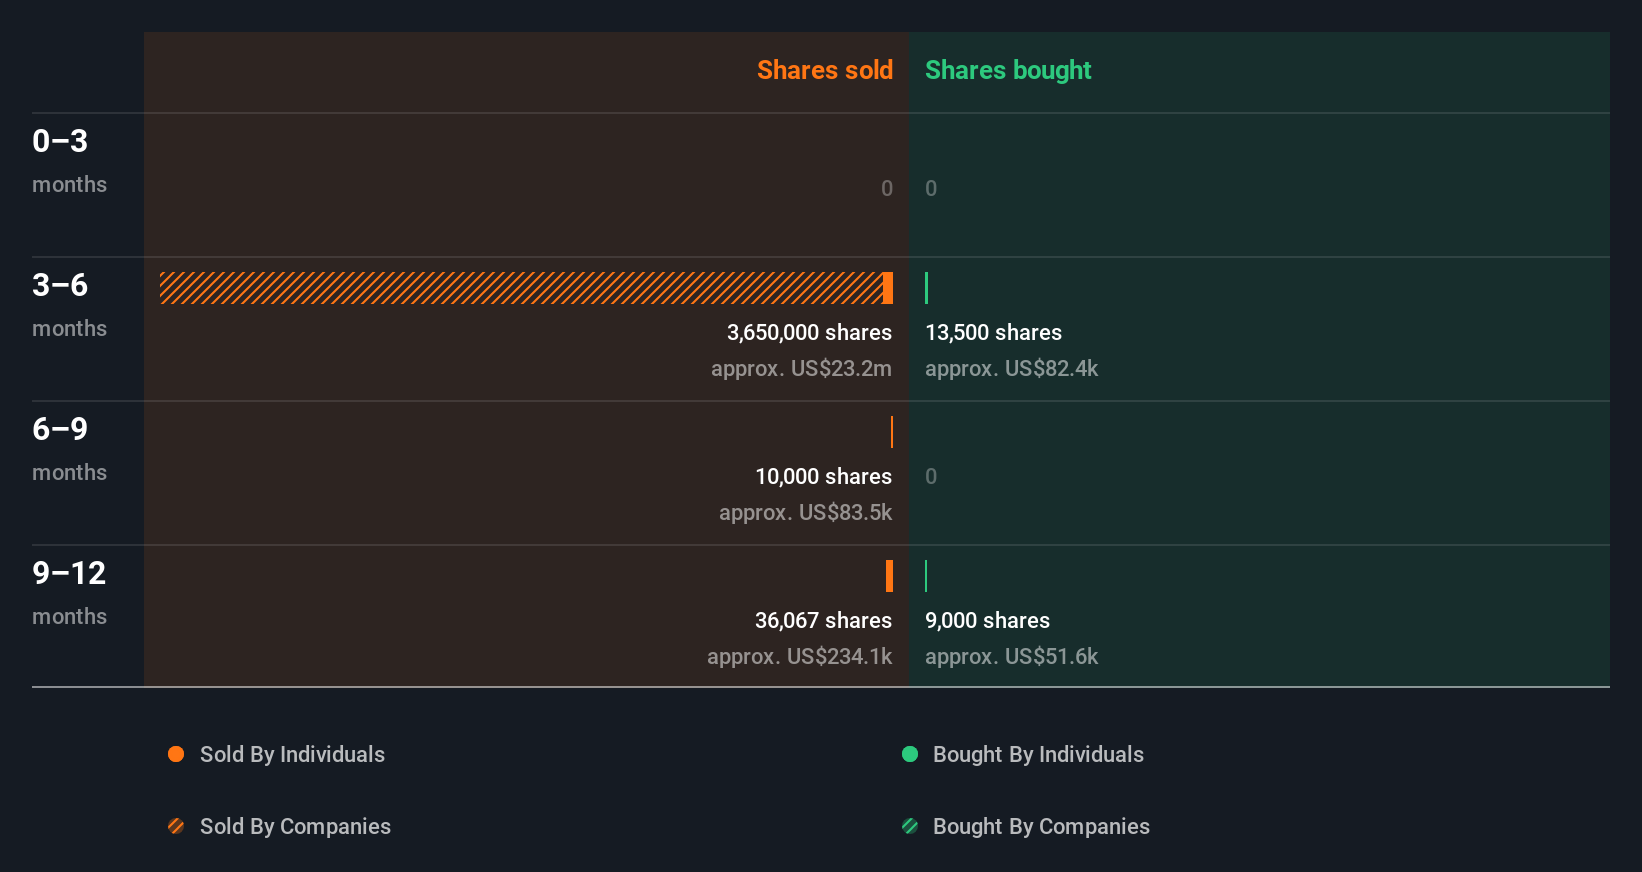
Task: Toggle the Sold By Individuals legend label
Action: click(x=292, y=754)
